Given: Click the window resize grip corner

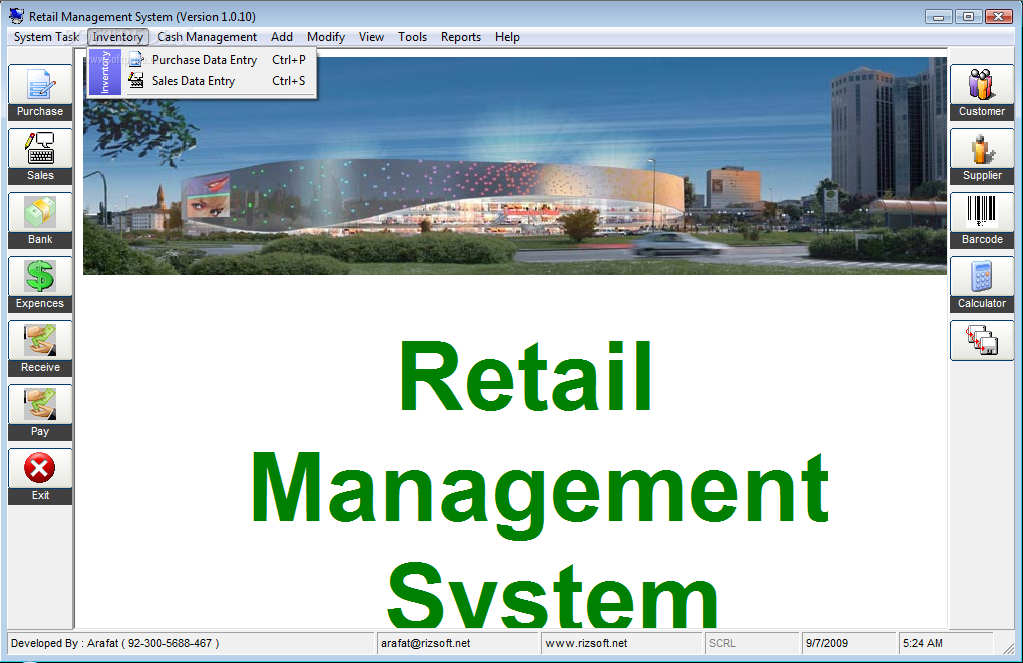Looking at the screenshot, I should [1009, 648].
